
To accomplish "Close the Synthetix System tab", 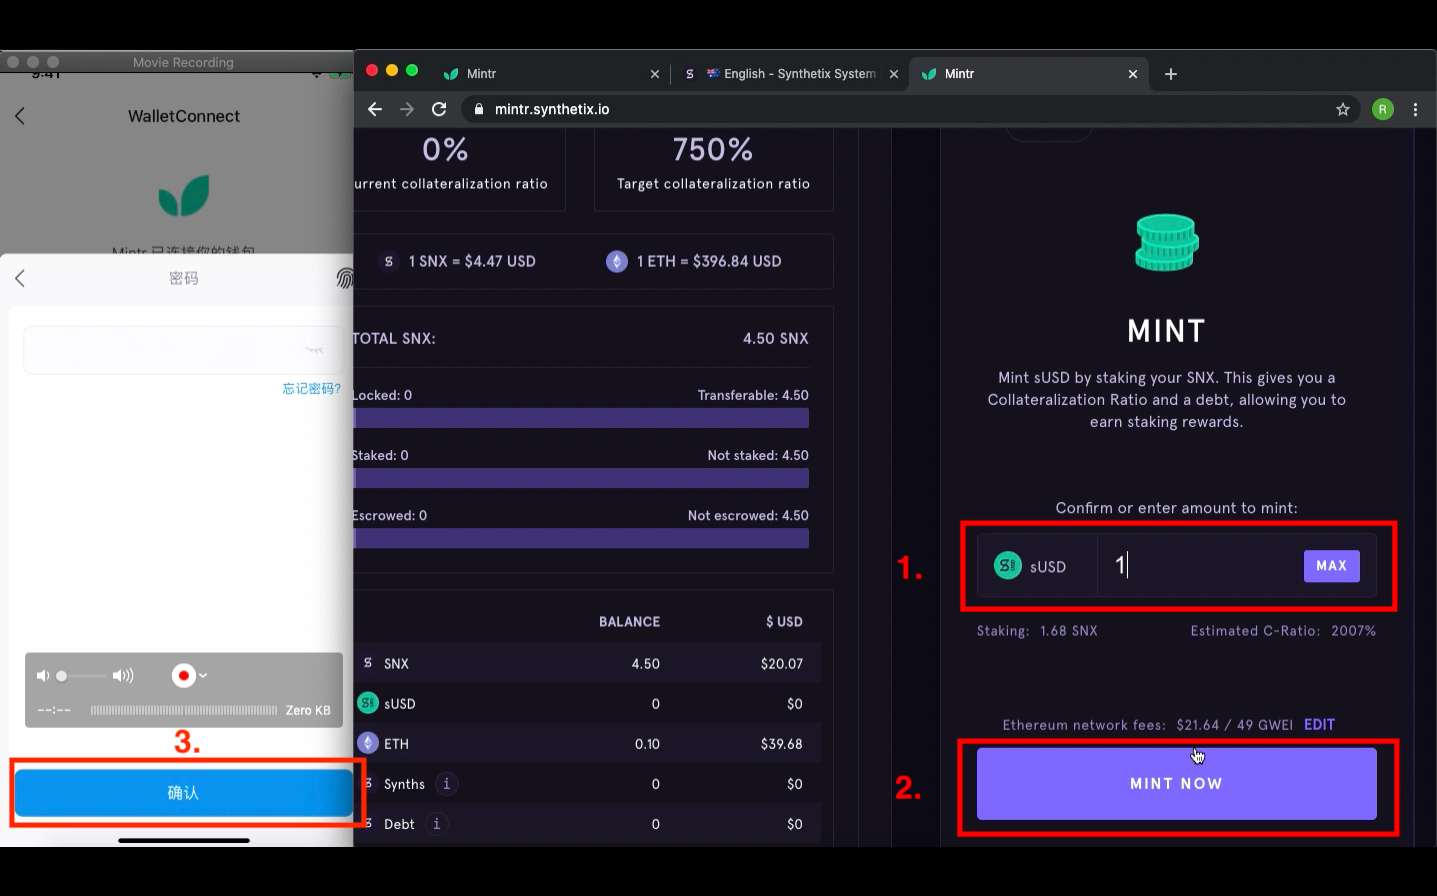I will pos(894,74).
